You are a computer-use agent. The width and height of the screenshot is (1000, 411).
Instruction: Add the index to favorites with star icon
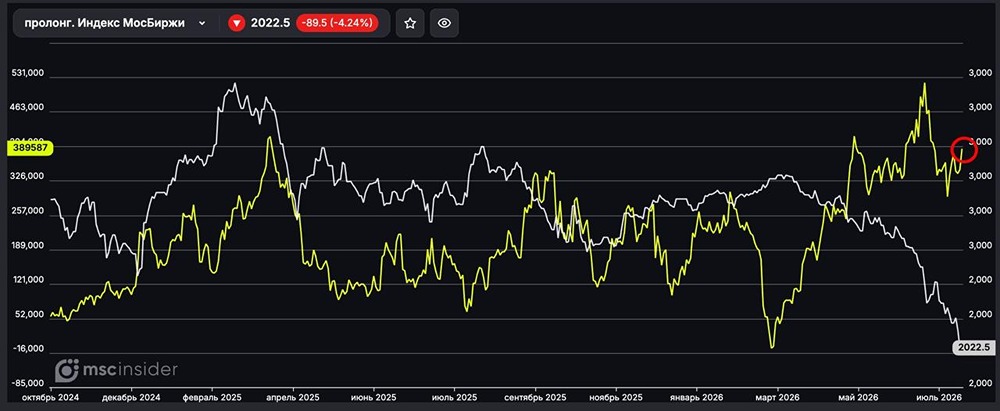410,24
